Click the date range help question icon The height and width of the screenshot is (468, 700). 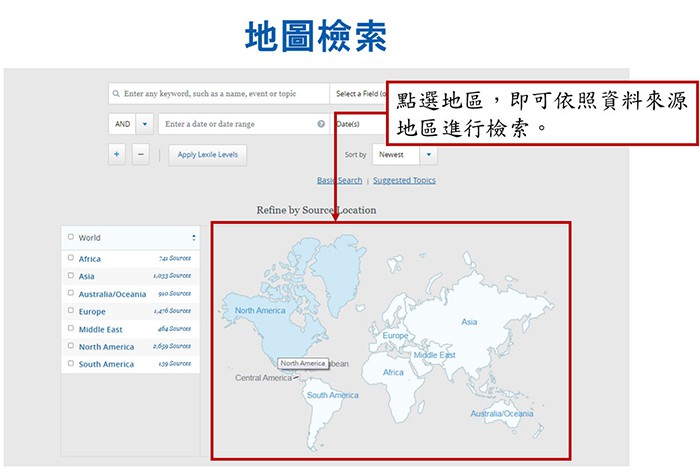coord(321,124)
